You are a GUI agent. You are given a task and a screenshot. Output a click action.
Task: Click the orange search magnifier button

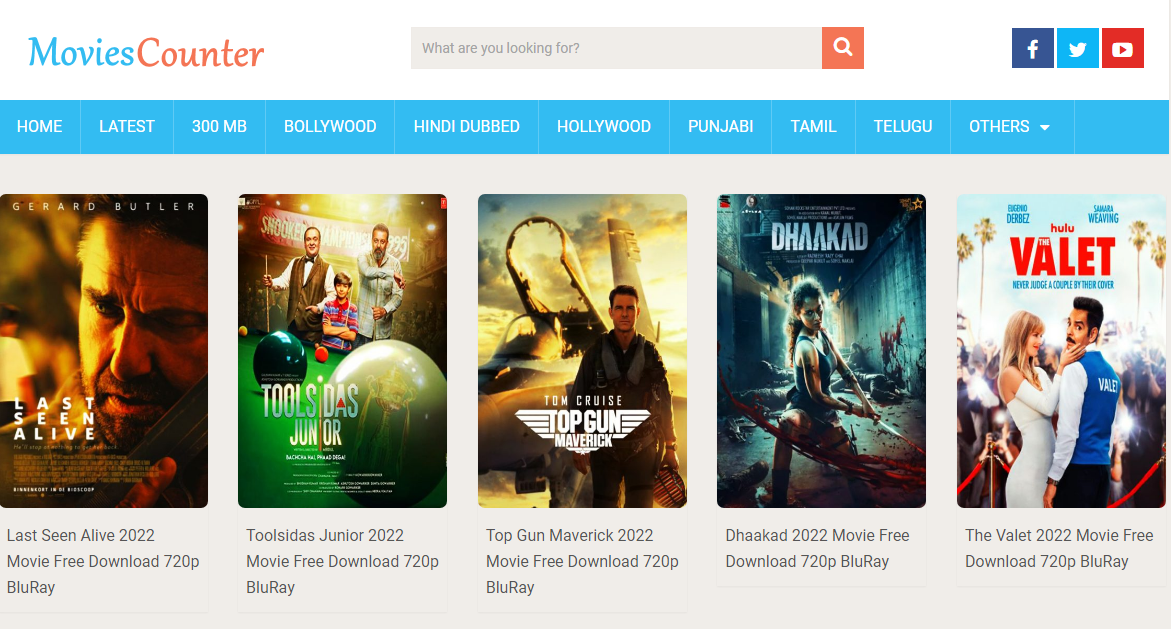pos(842,48)
